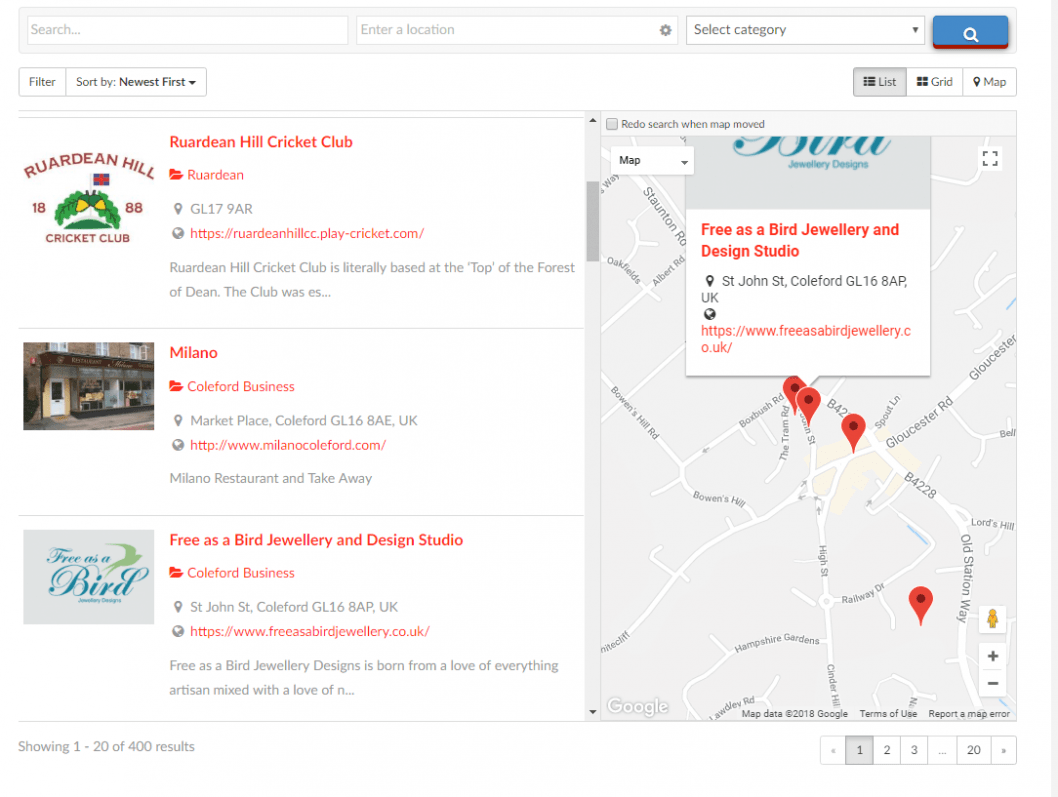Select the Street View pegman icon
The image size is (1058, 797).
[992, 619]
